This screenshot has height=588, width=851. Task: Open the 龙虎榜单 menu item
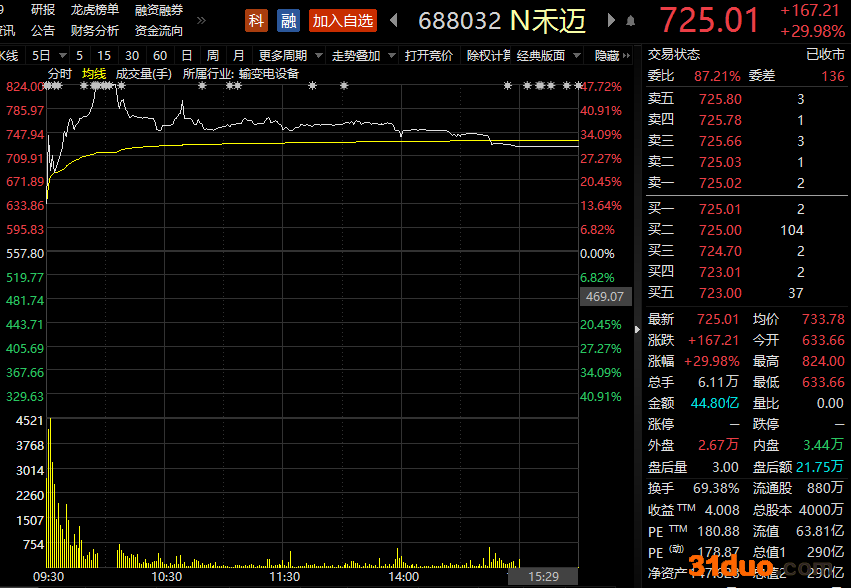coord(95,9)
